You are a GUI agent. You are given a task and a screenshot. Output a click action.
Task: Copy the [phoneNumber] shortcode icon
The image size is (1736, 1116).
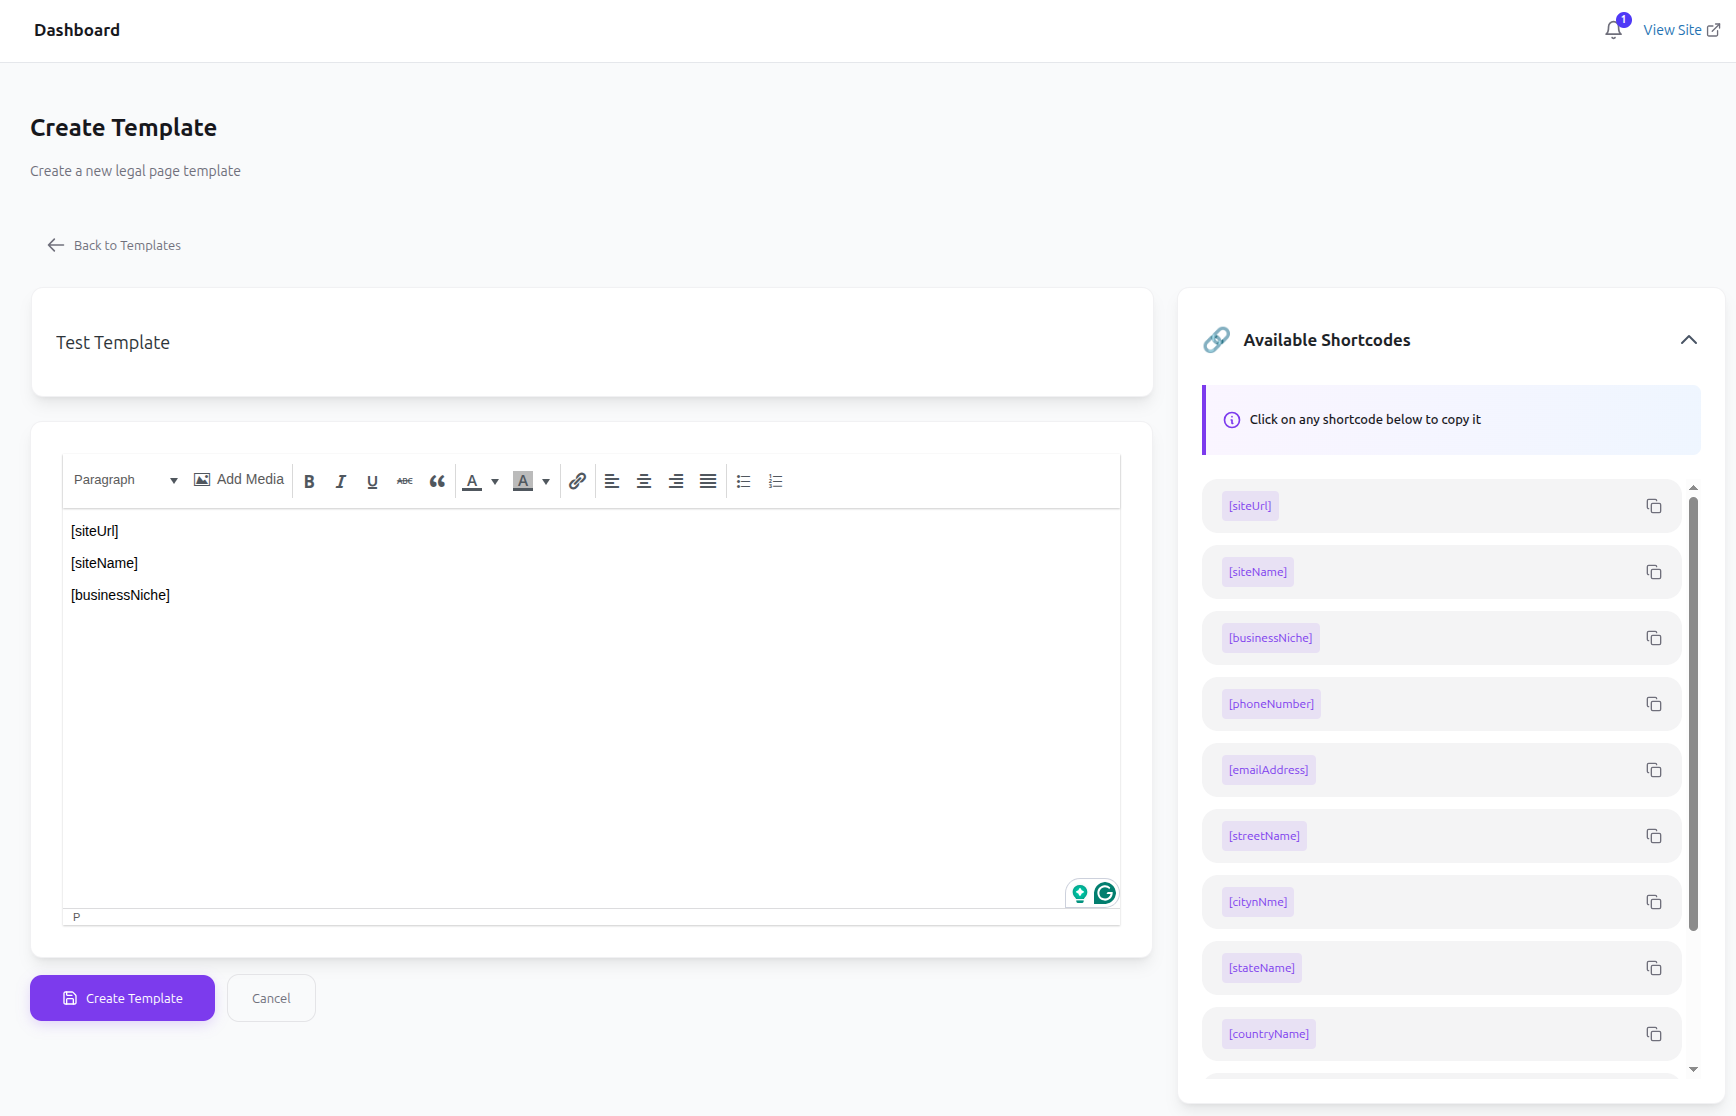[x=1654, y=704]
